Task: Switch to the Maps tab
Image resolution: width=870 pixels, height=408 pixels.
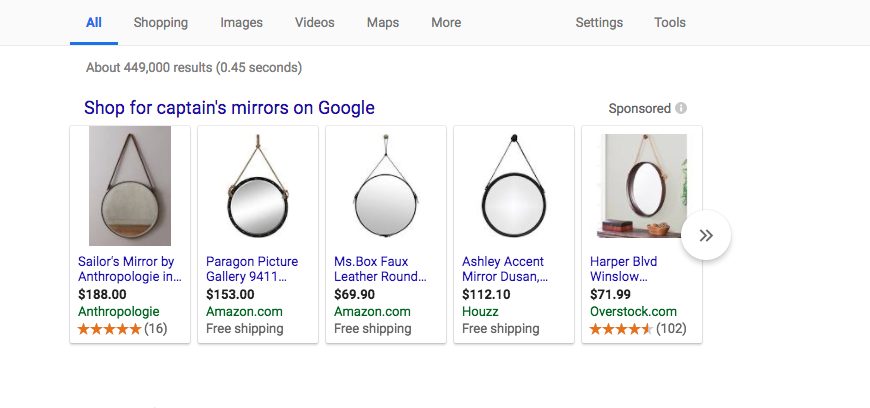Action: (383, 23)
